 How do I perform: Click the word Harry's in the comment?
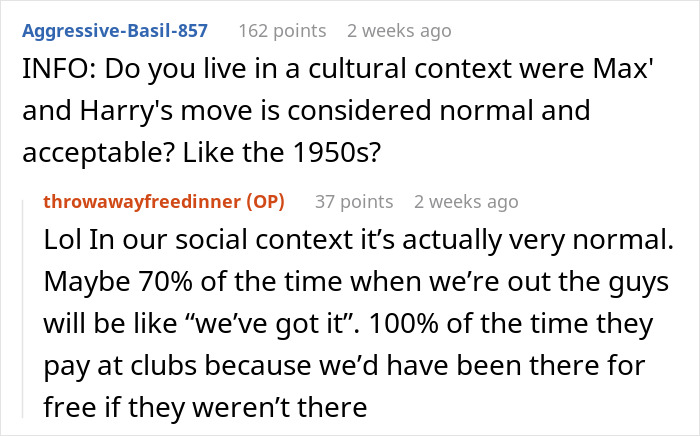pos(126,111)
